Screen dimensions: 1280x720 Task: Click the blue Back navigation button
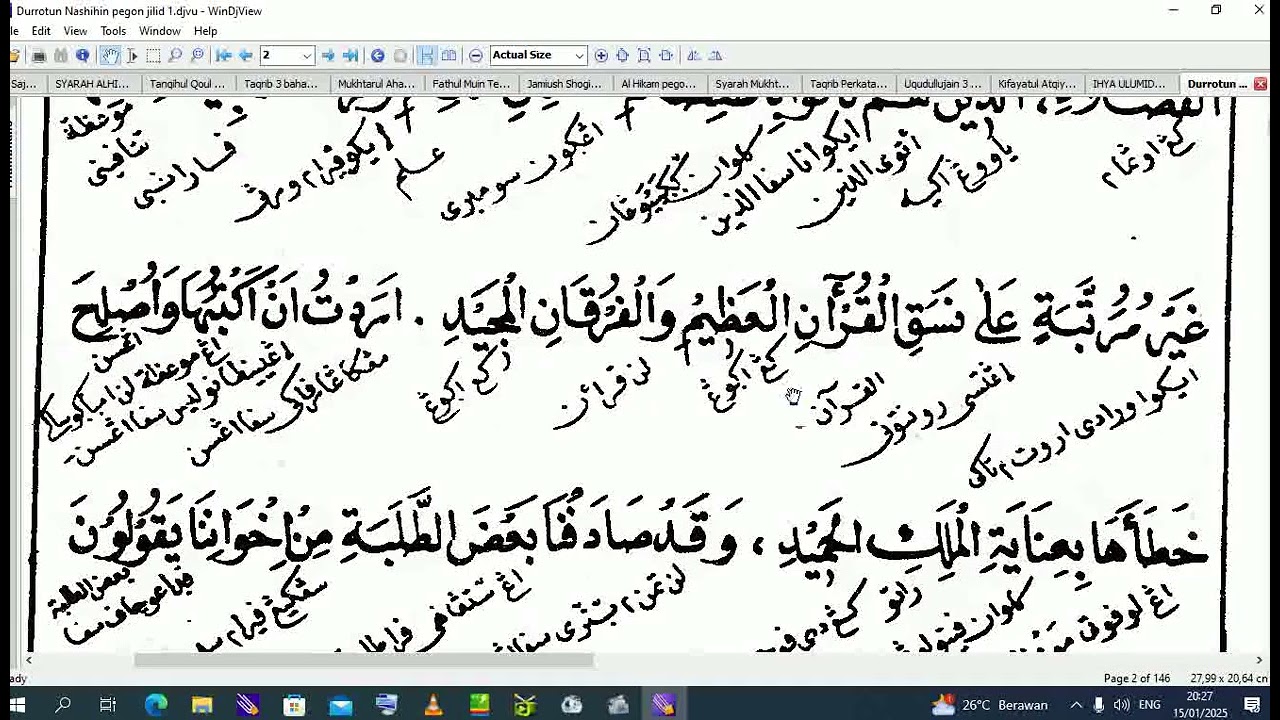click(x=377, y=55)
